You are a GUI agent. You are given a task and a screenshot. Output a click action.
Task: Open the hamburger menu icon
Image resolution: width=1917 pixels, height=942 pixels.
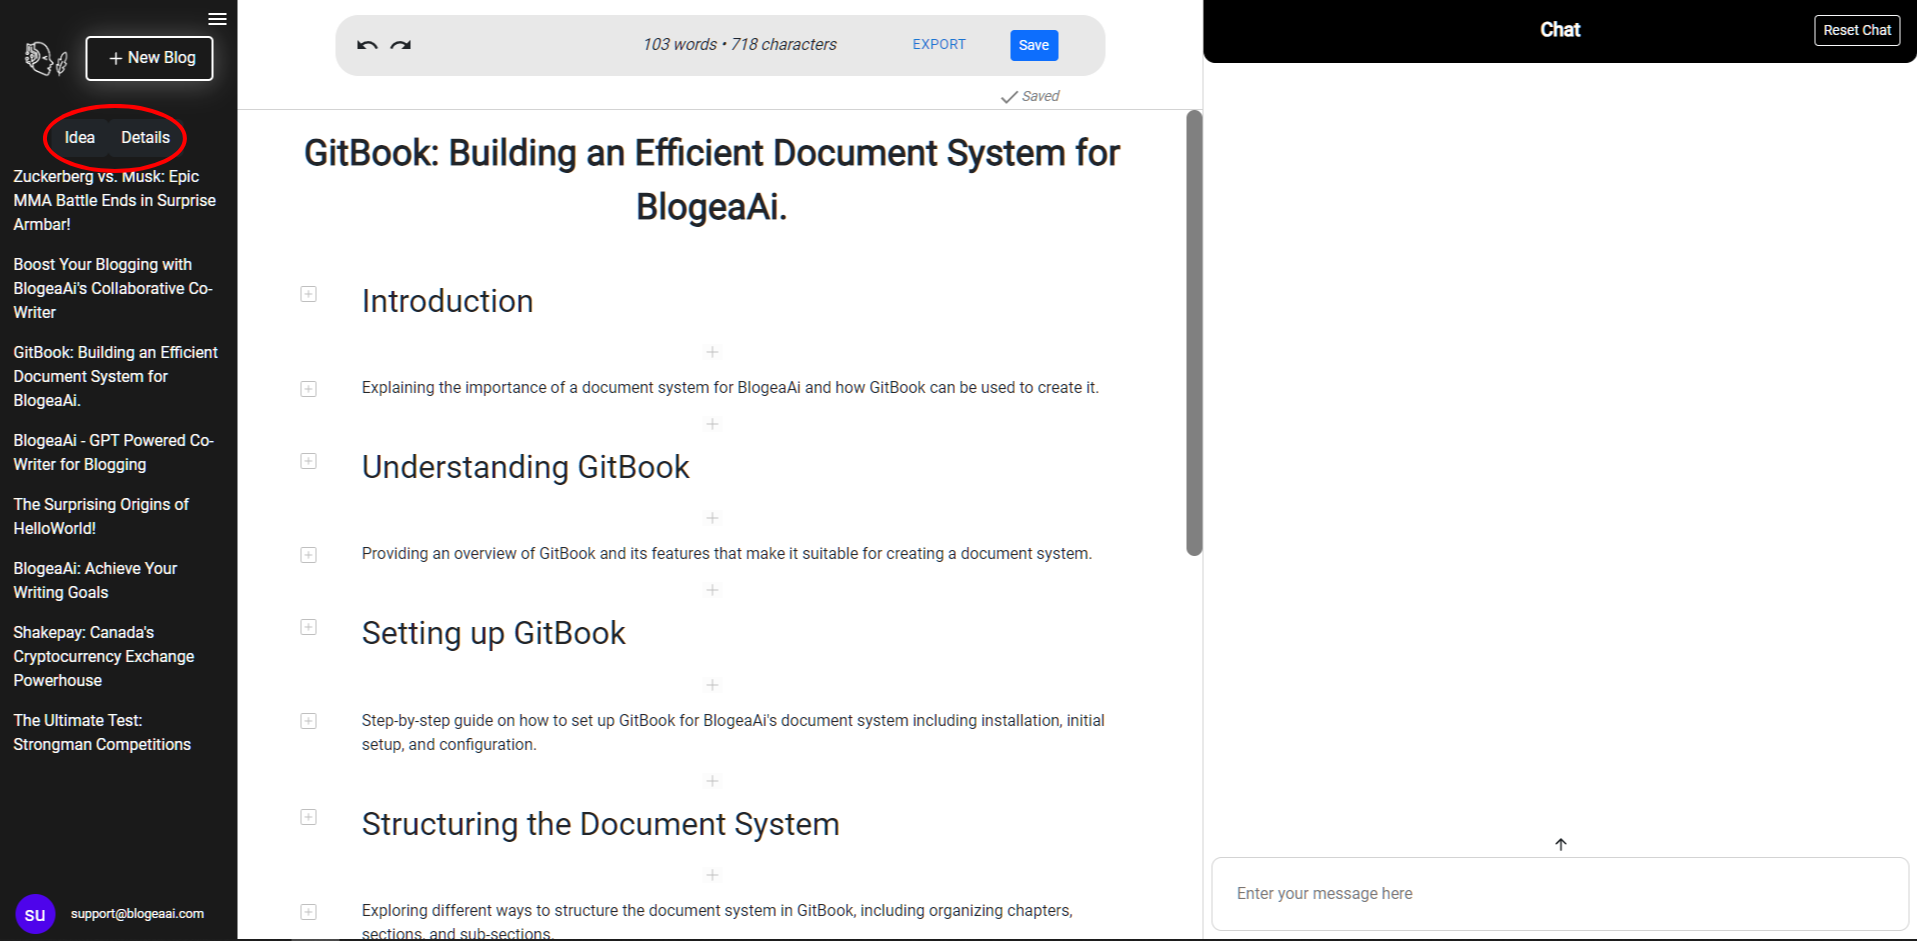pos(217,19)
